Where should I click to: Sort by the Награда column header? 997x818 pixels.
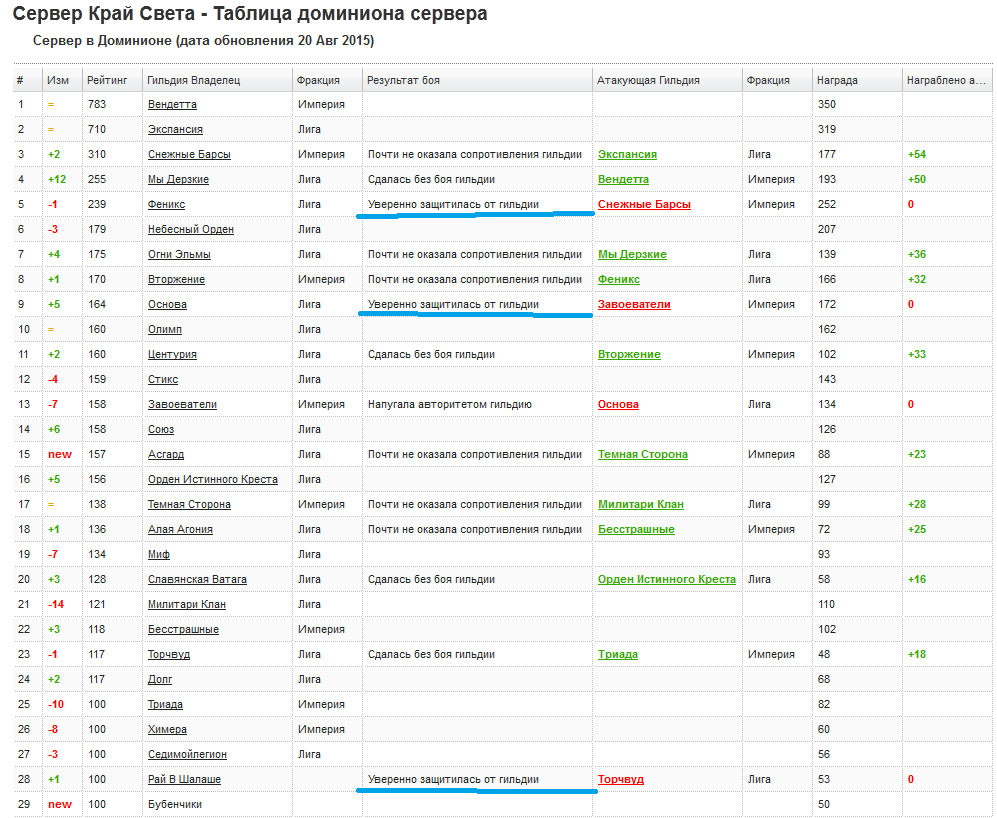coord(836,80)
